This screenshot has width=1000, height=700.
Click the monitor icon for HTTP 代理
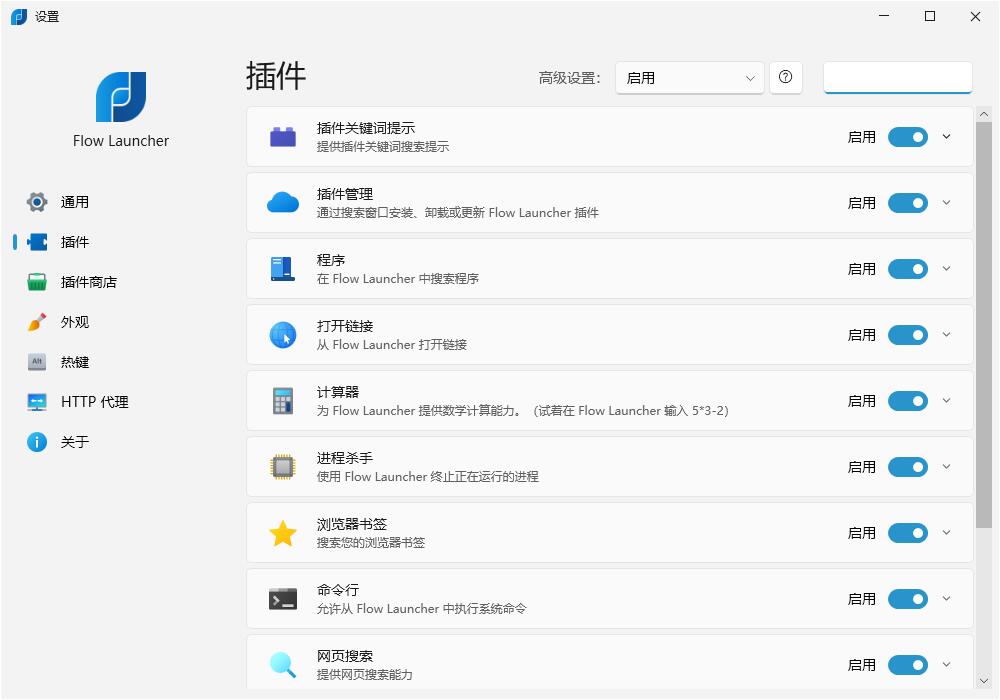point(37,402)
